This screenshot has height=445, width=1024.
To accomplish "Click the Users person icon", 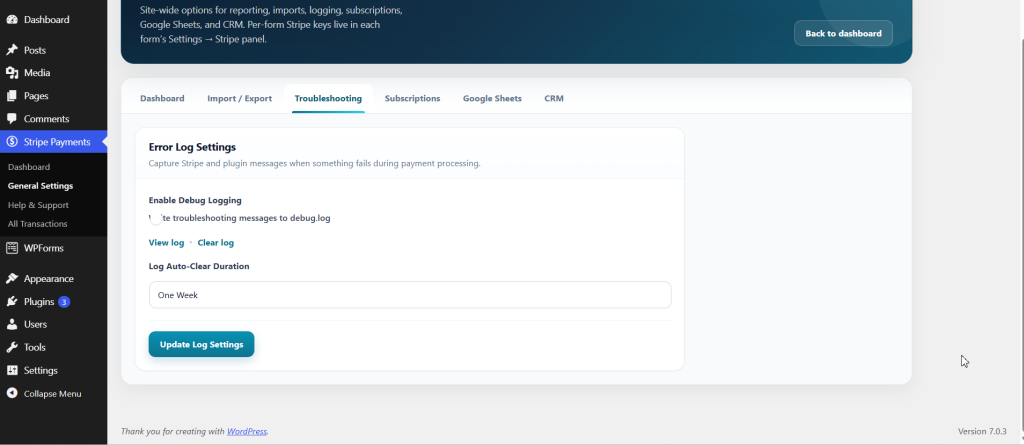I will point(12,325).
